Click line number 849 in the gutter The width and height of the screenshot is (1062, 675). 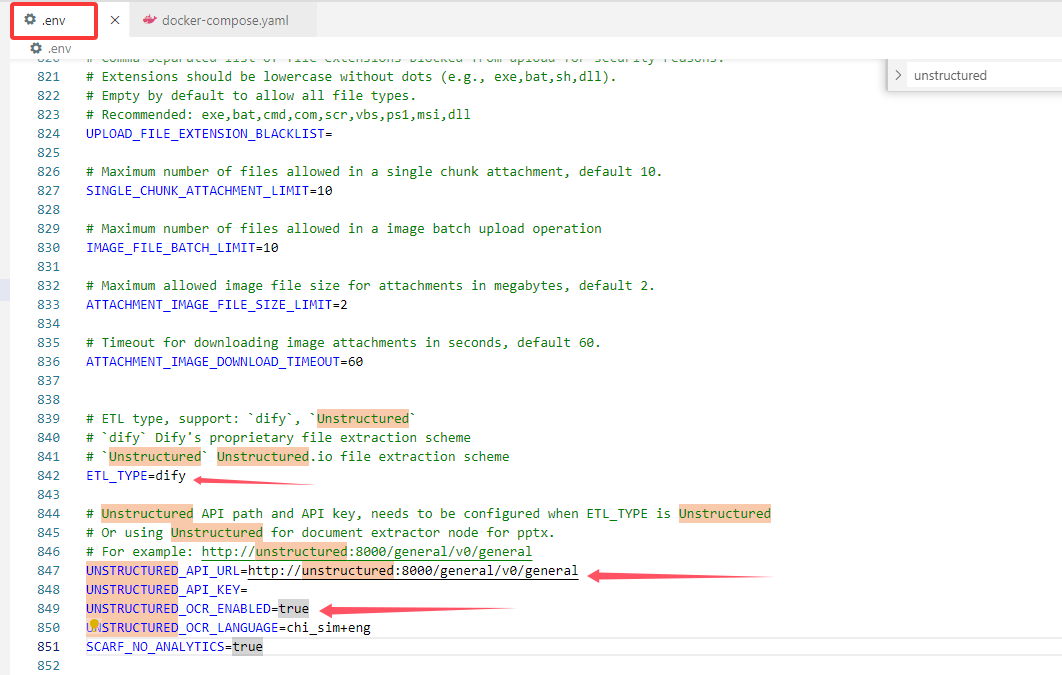(48, 608)
